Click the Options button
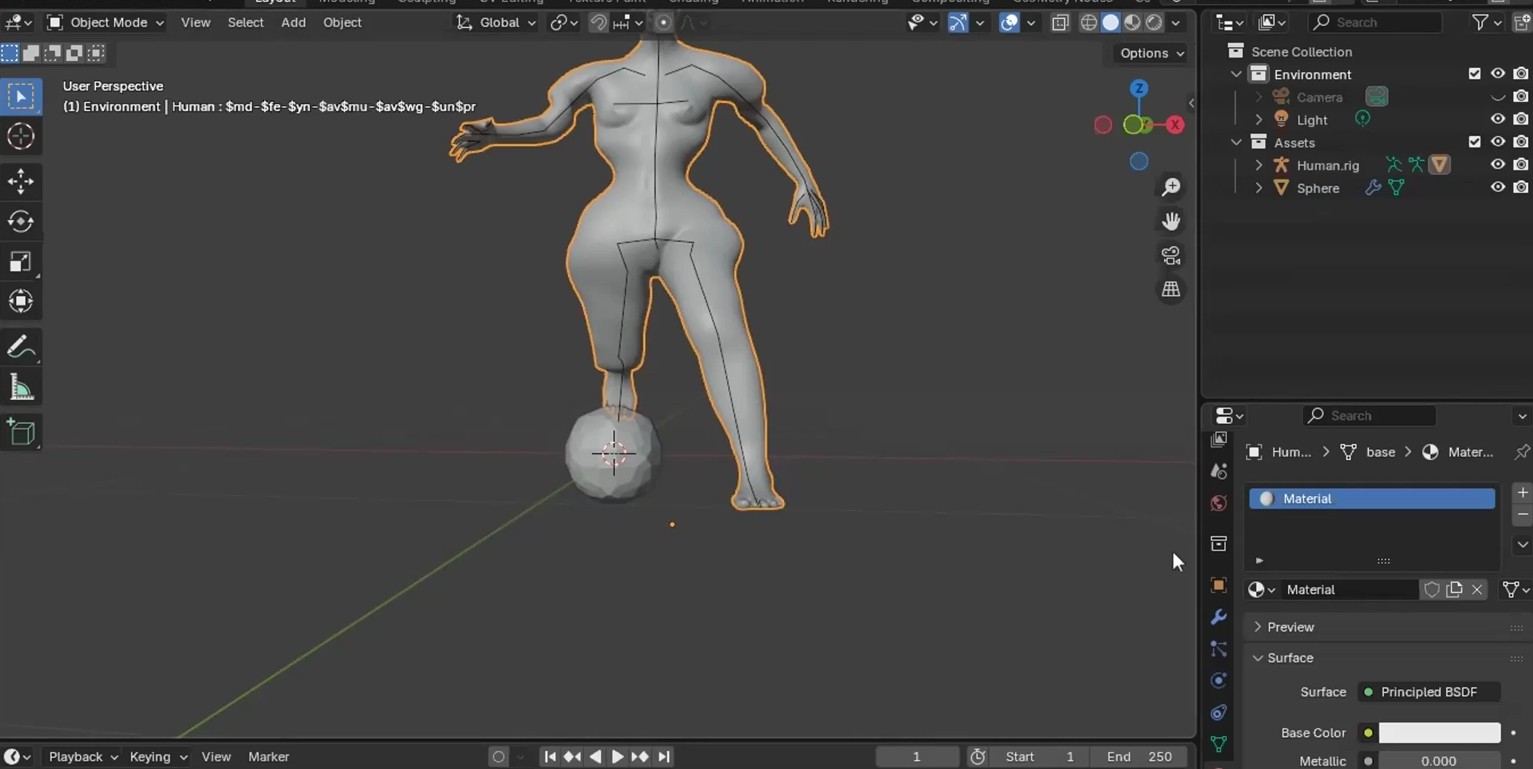The height and width of the screenshot is (769, 1533). 1152,53
